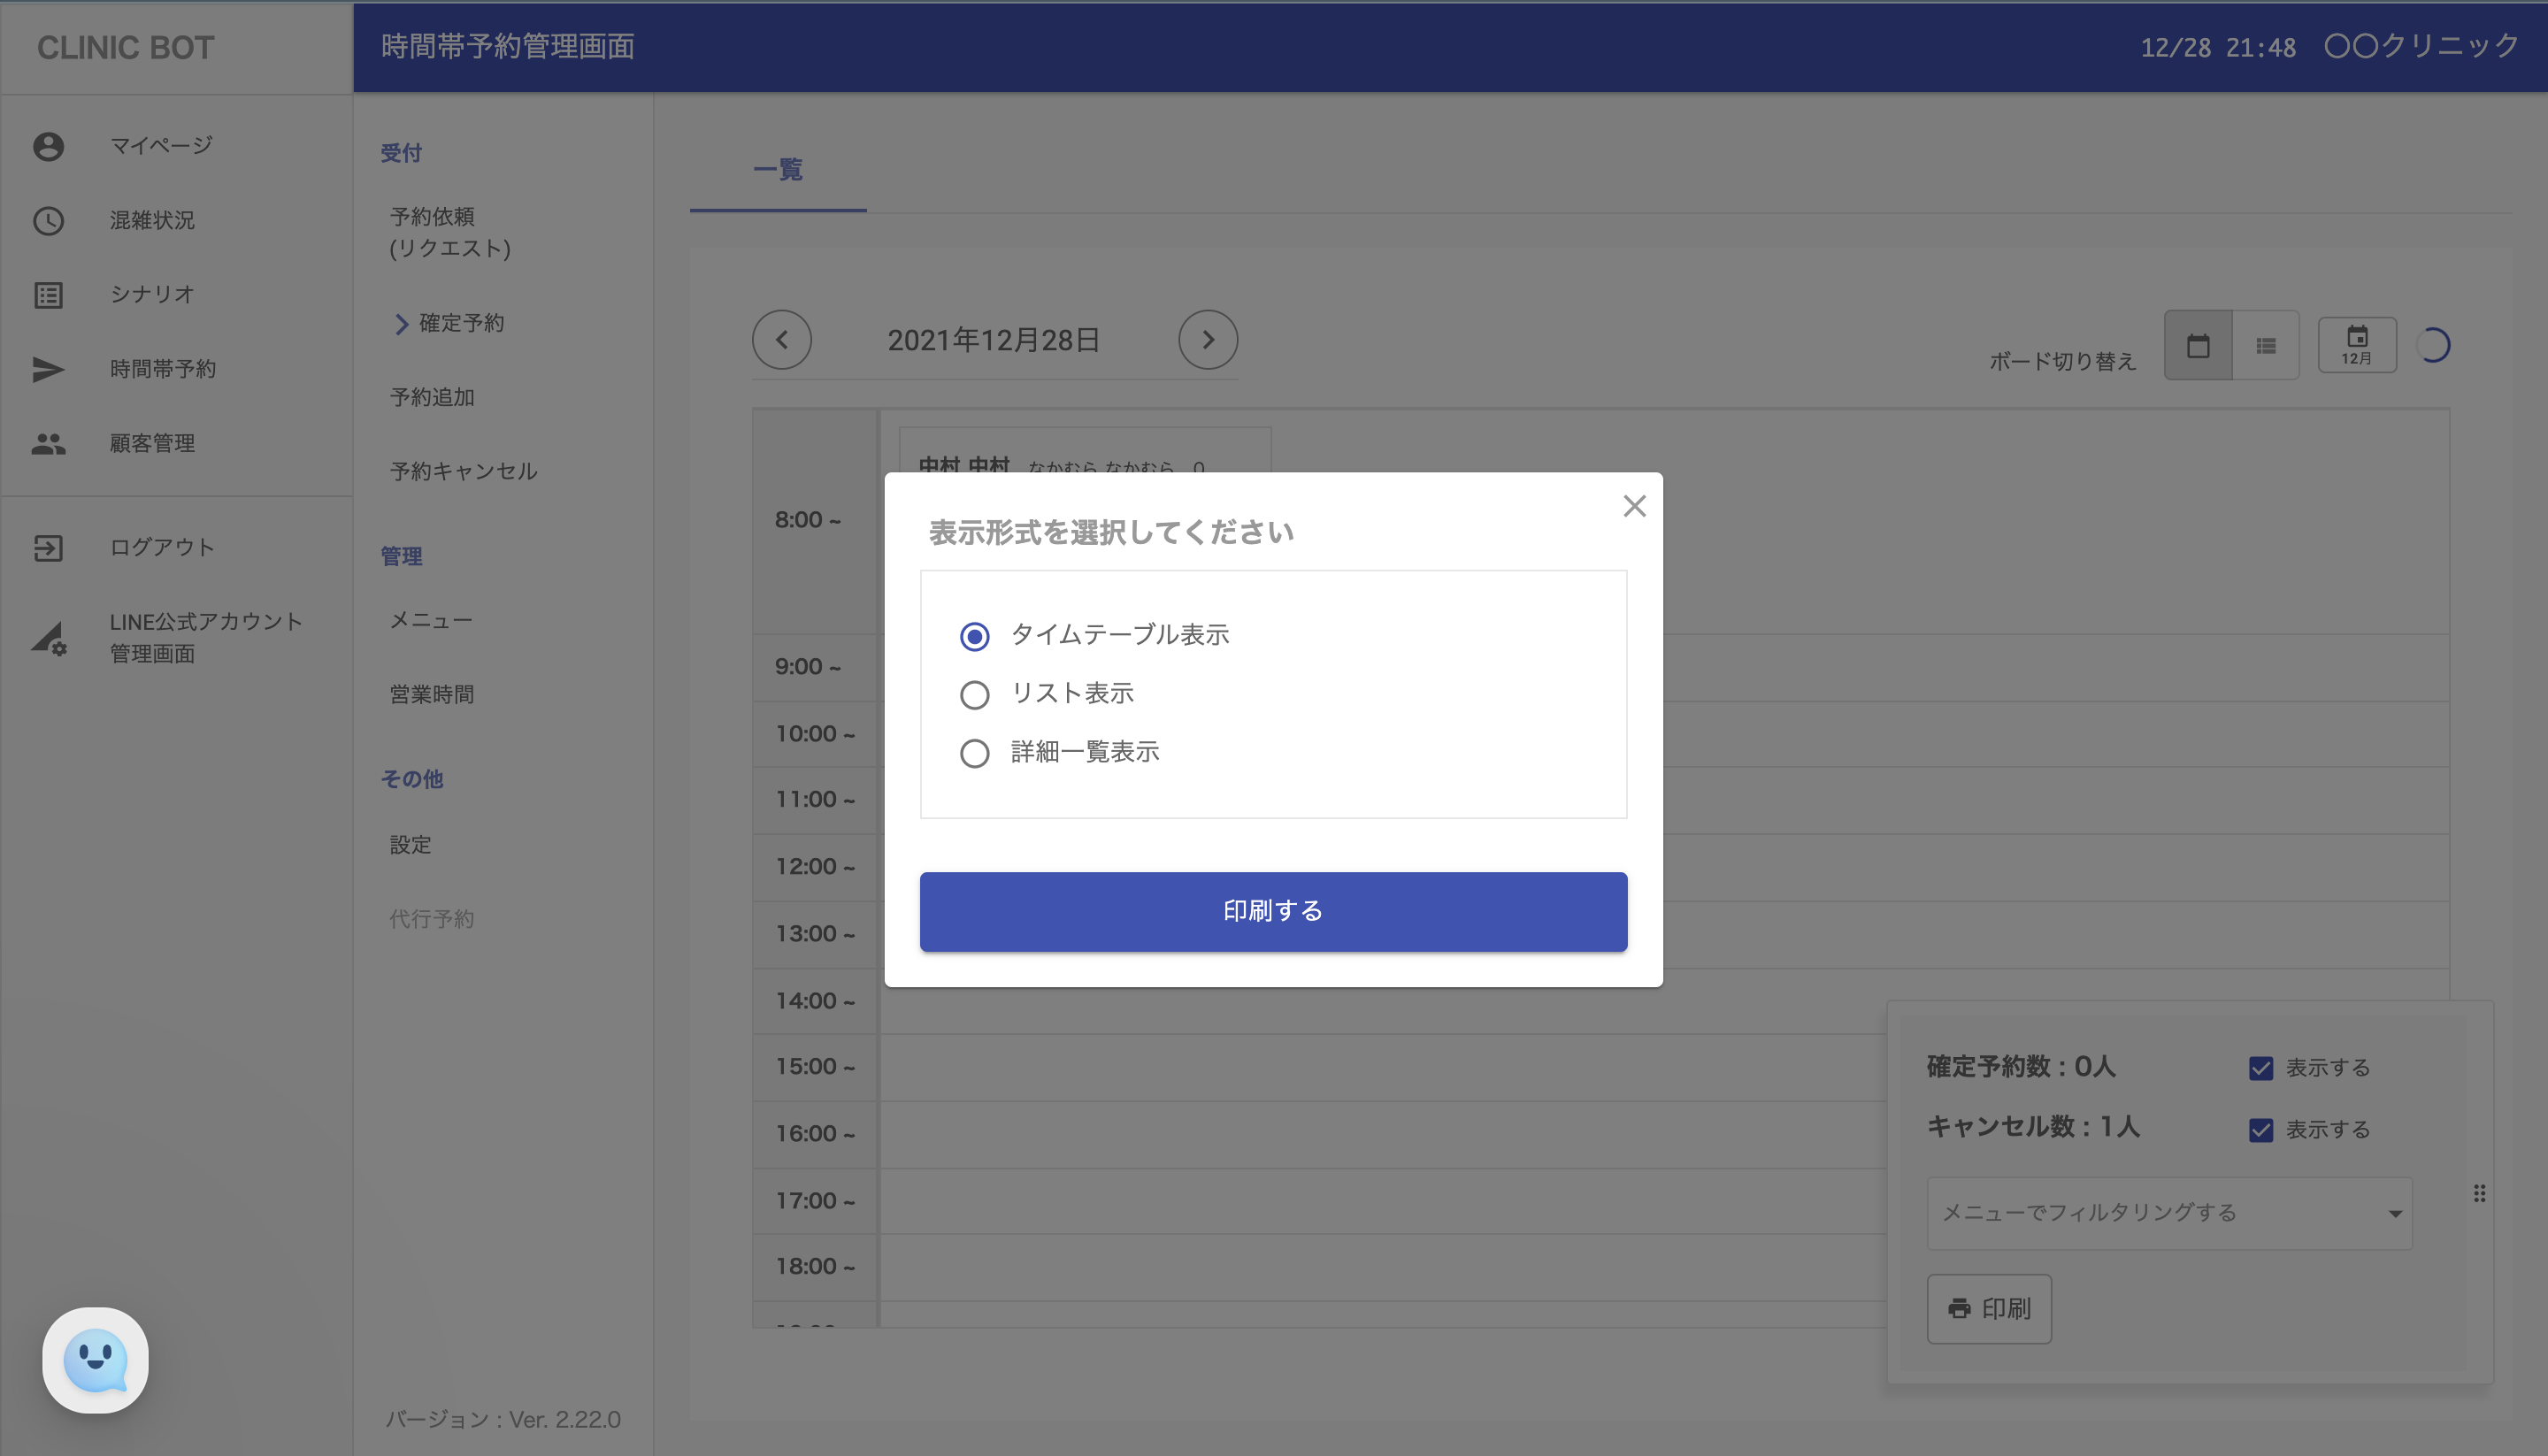Screen dimensions: 2548x1456
Task: Switch to calendar board view icon
Action: tap(2197, 346)
